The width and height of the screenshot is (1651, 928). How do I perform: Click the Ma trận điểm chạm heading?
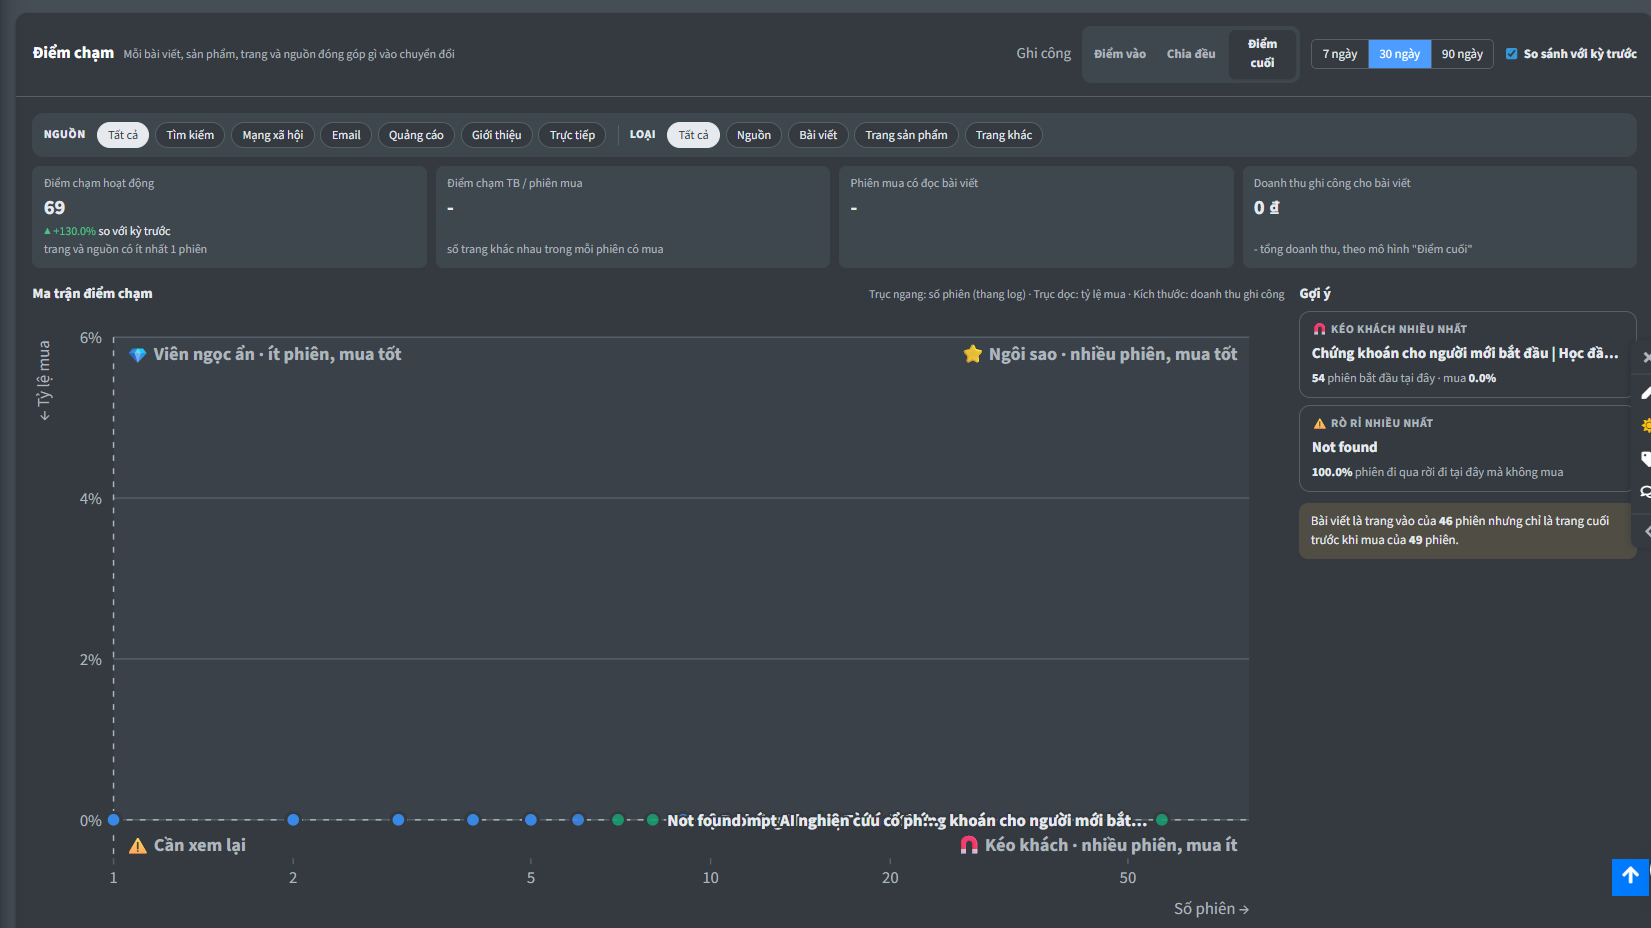pos(92,293)
